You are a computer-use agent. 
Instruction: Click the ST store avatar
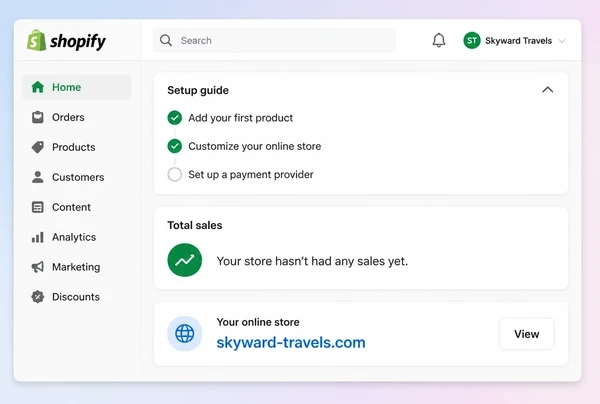point(472,41)
